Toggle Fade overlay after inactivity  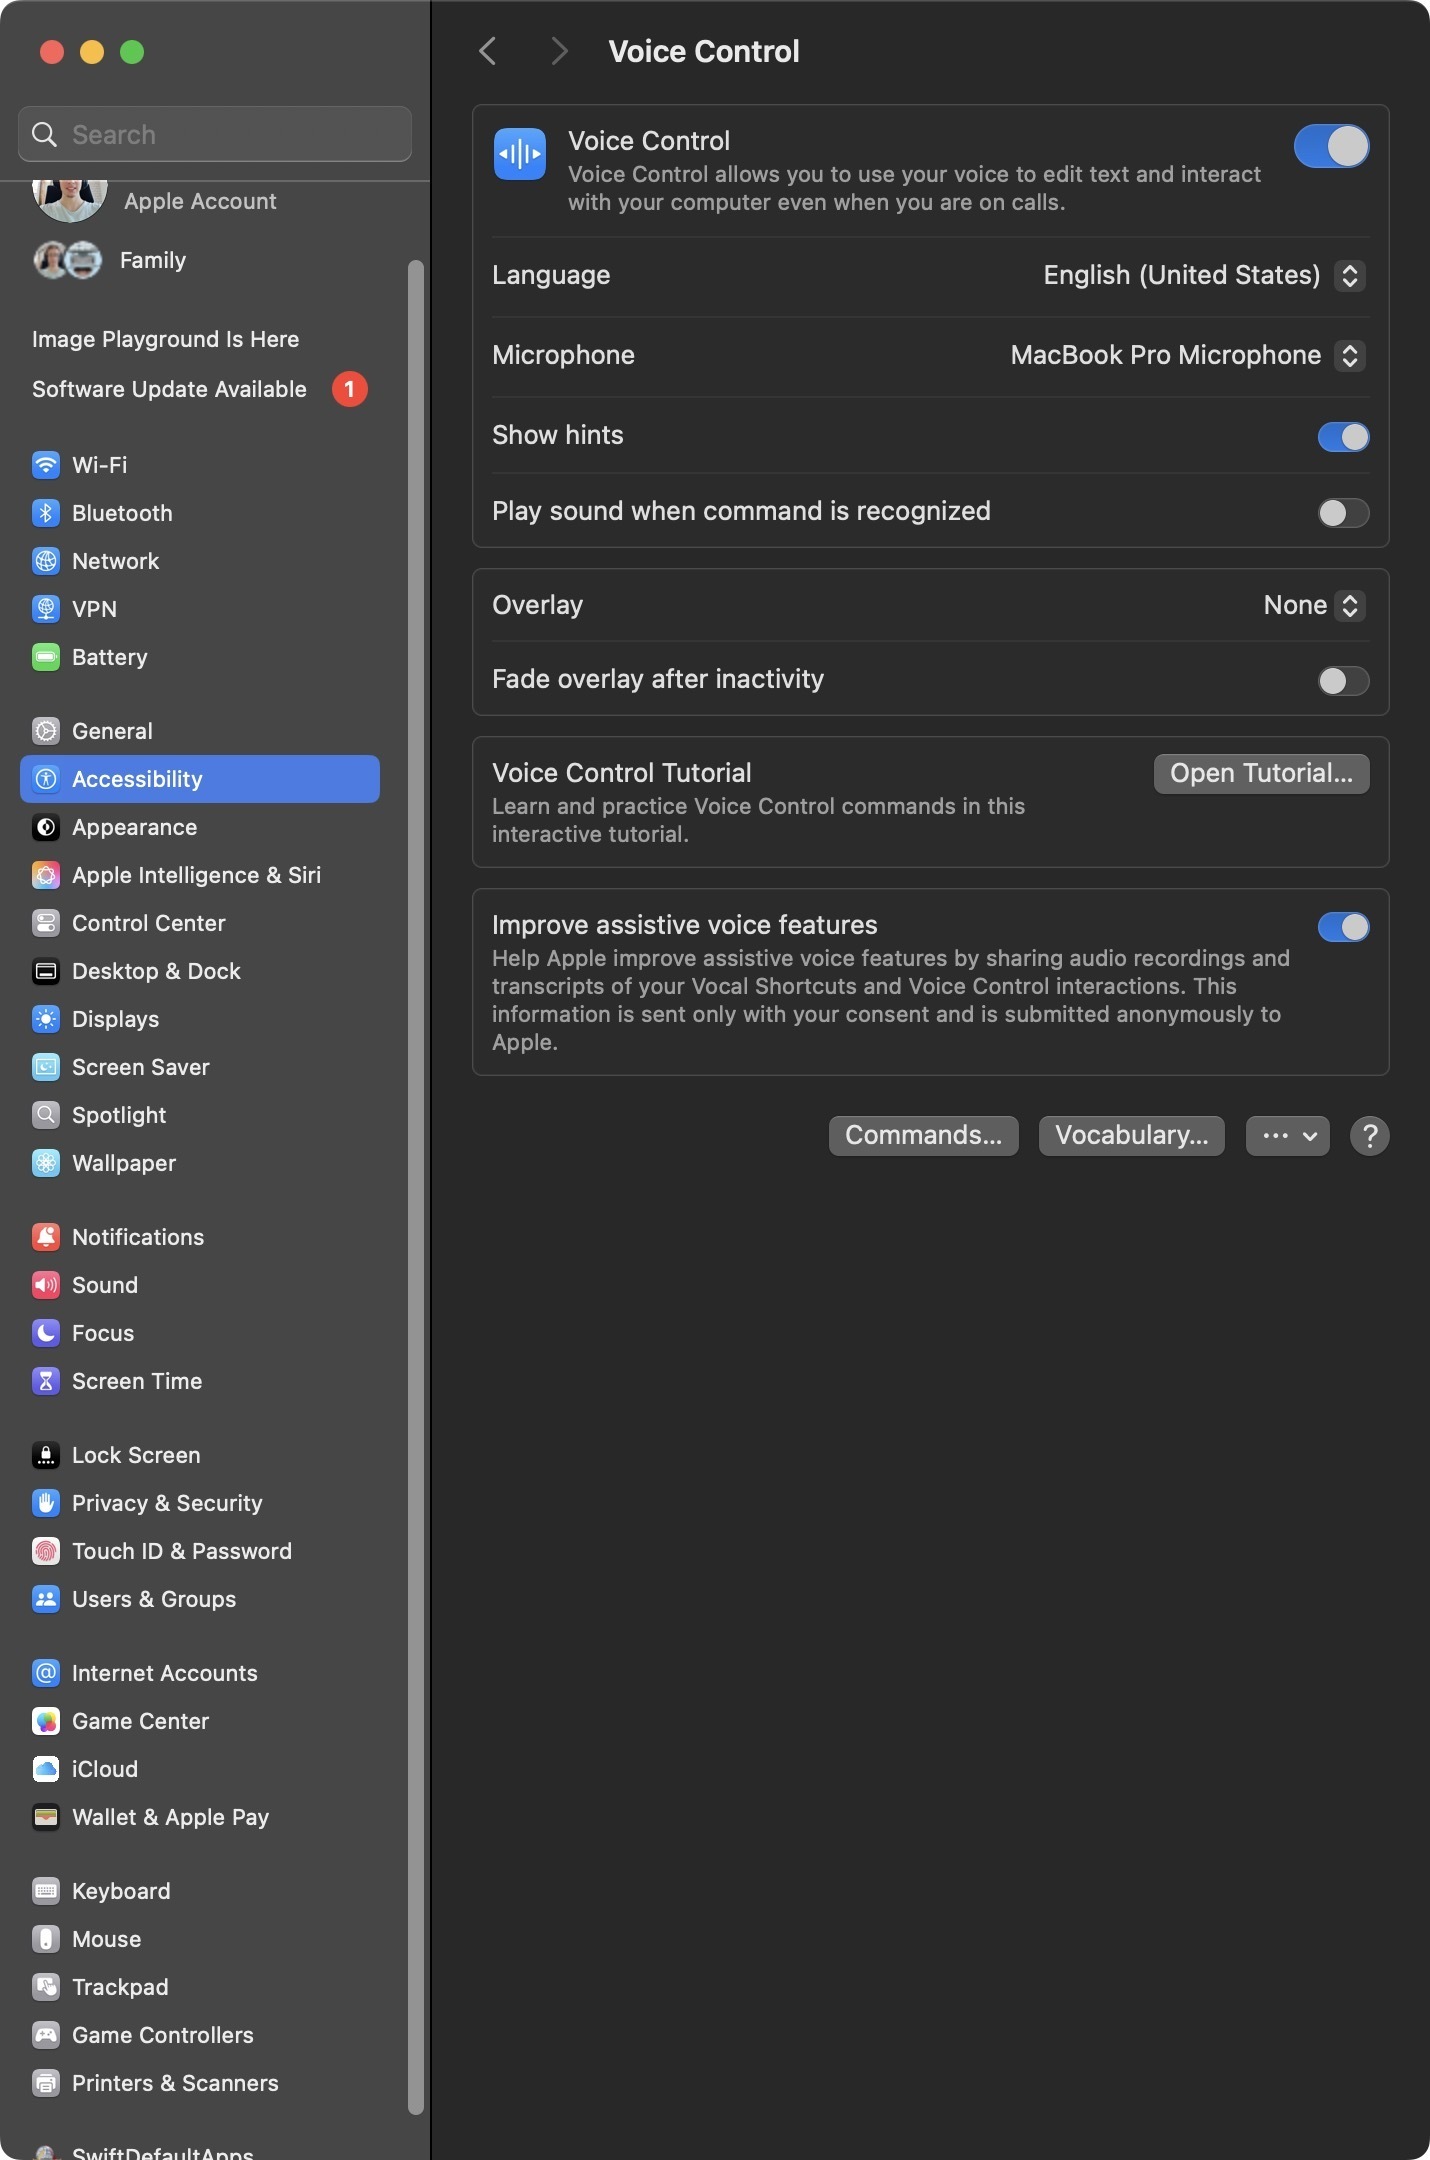1343,681
